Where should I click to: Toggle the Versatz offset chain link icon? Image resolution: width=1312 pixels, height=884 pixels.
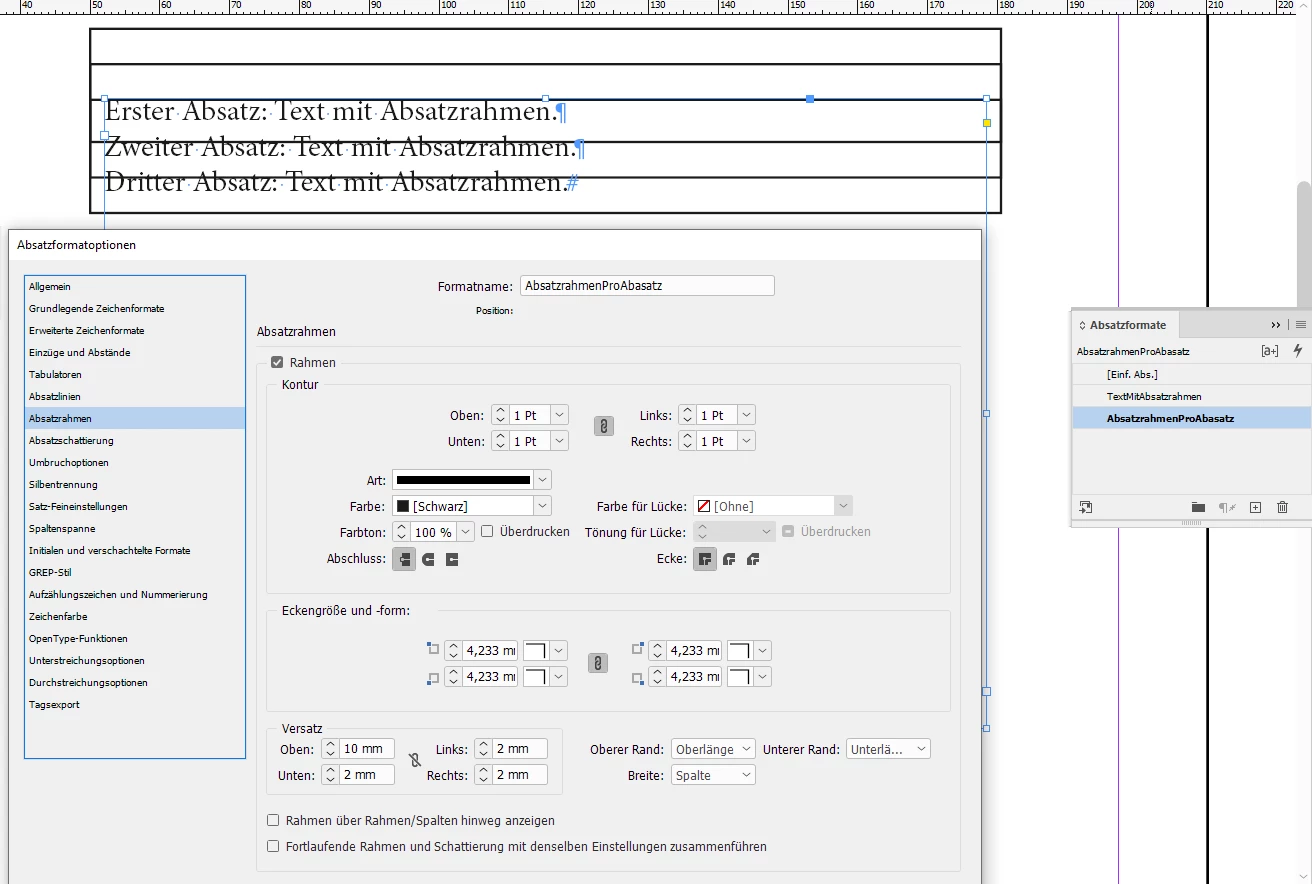(415, 761)
